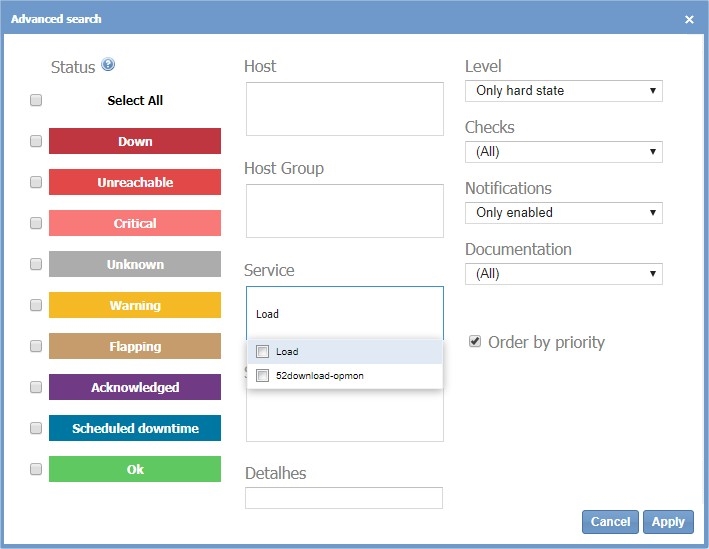Enable the Critical status checkbox
The height and width of the screenshot is (549, 709).
click(36, 223)
